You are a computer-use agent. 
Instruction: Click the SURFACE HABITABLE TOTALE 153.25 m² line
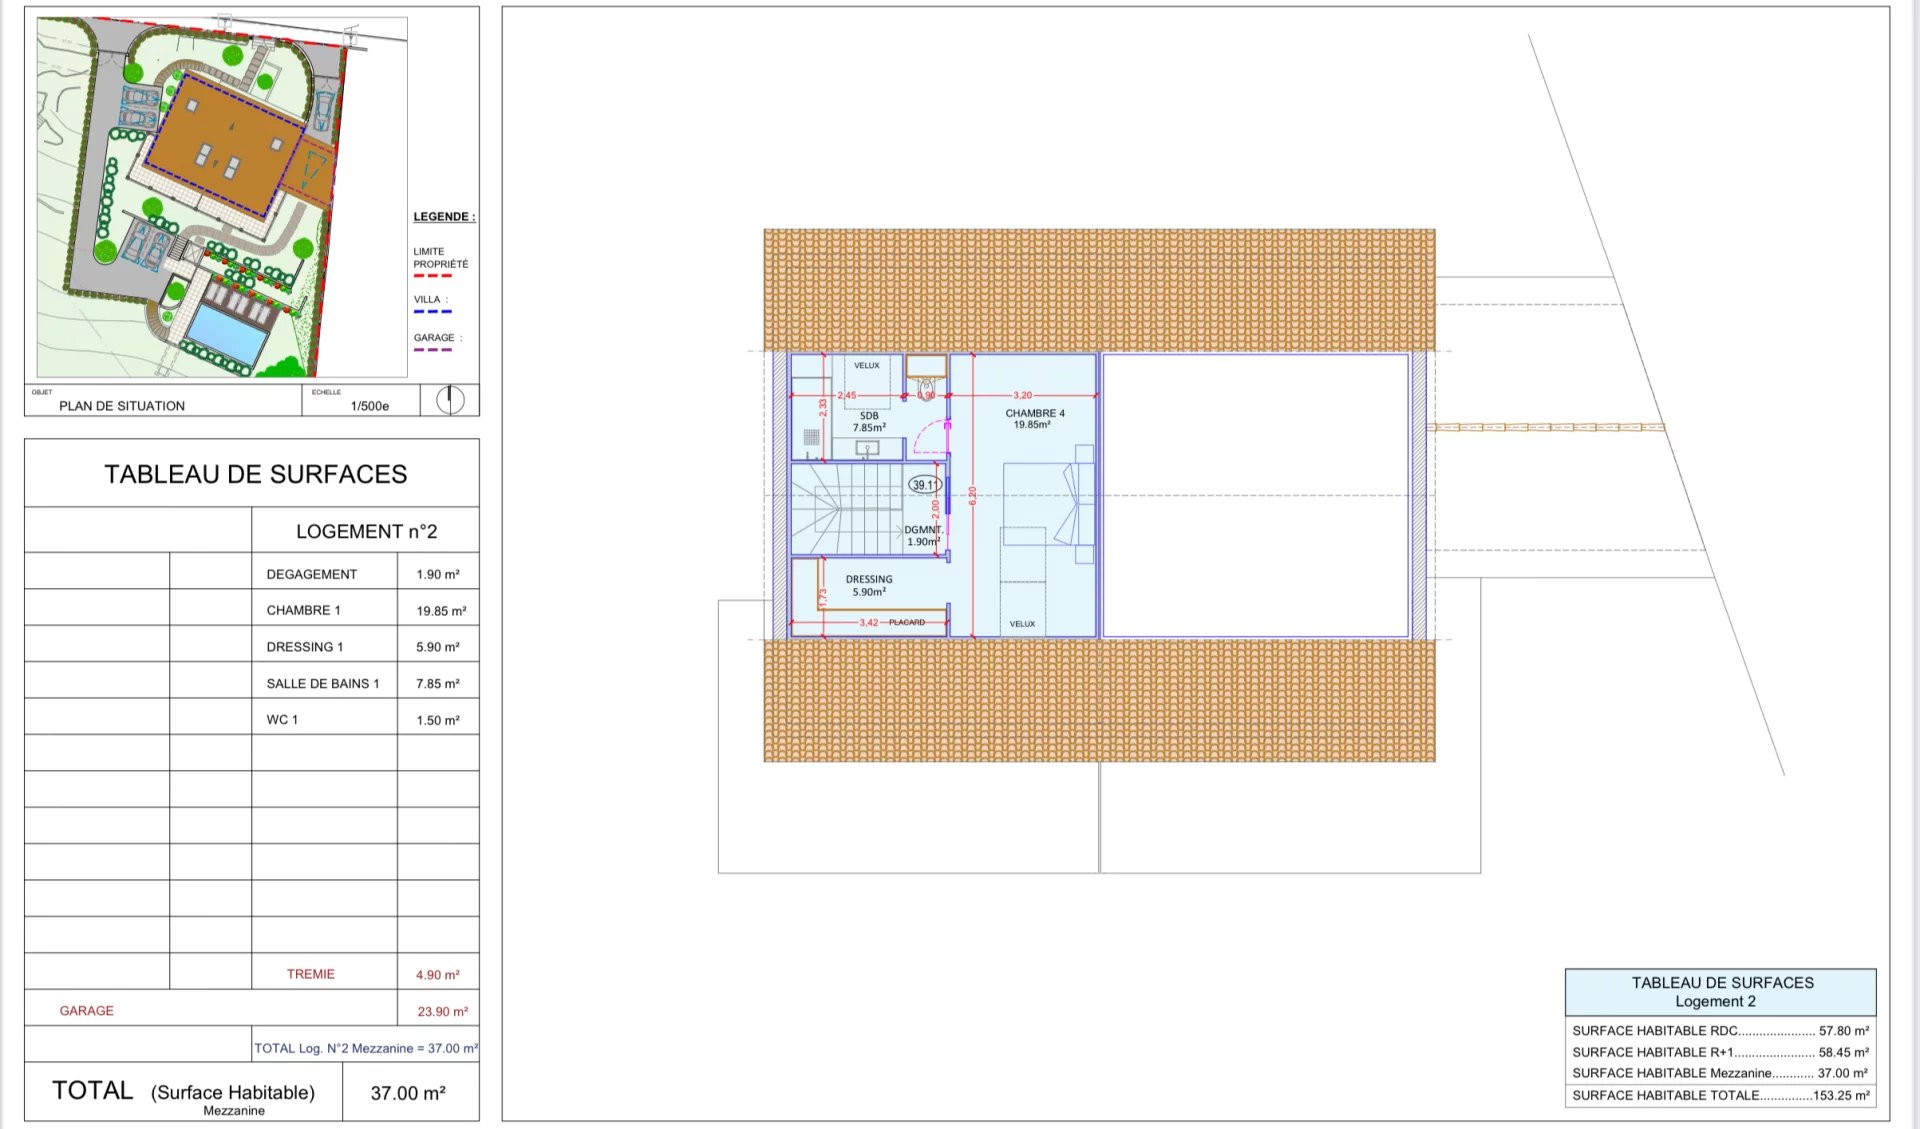click(1720, 1095)
